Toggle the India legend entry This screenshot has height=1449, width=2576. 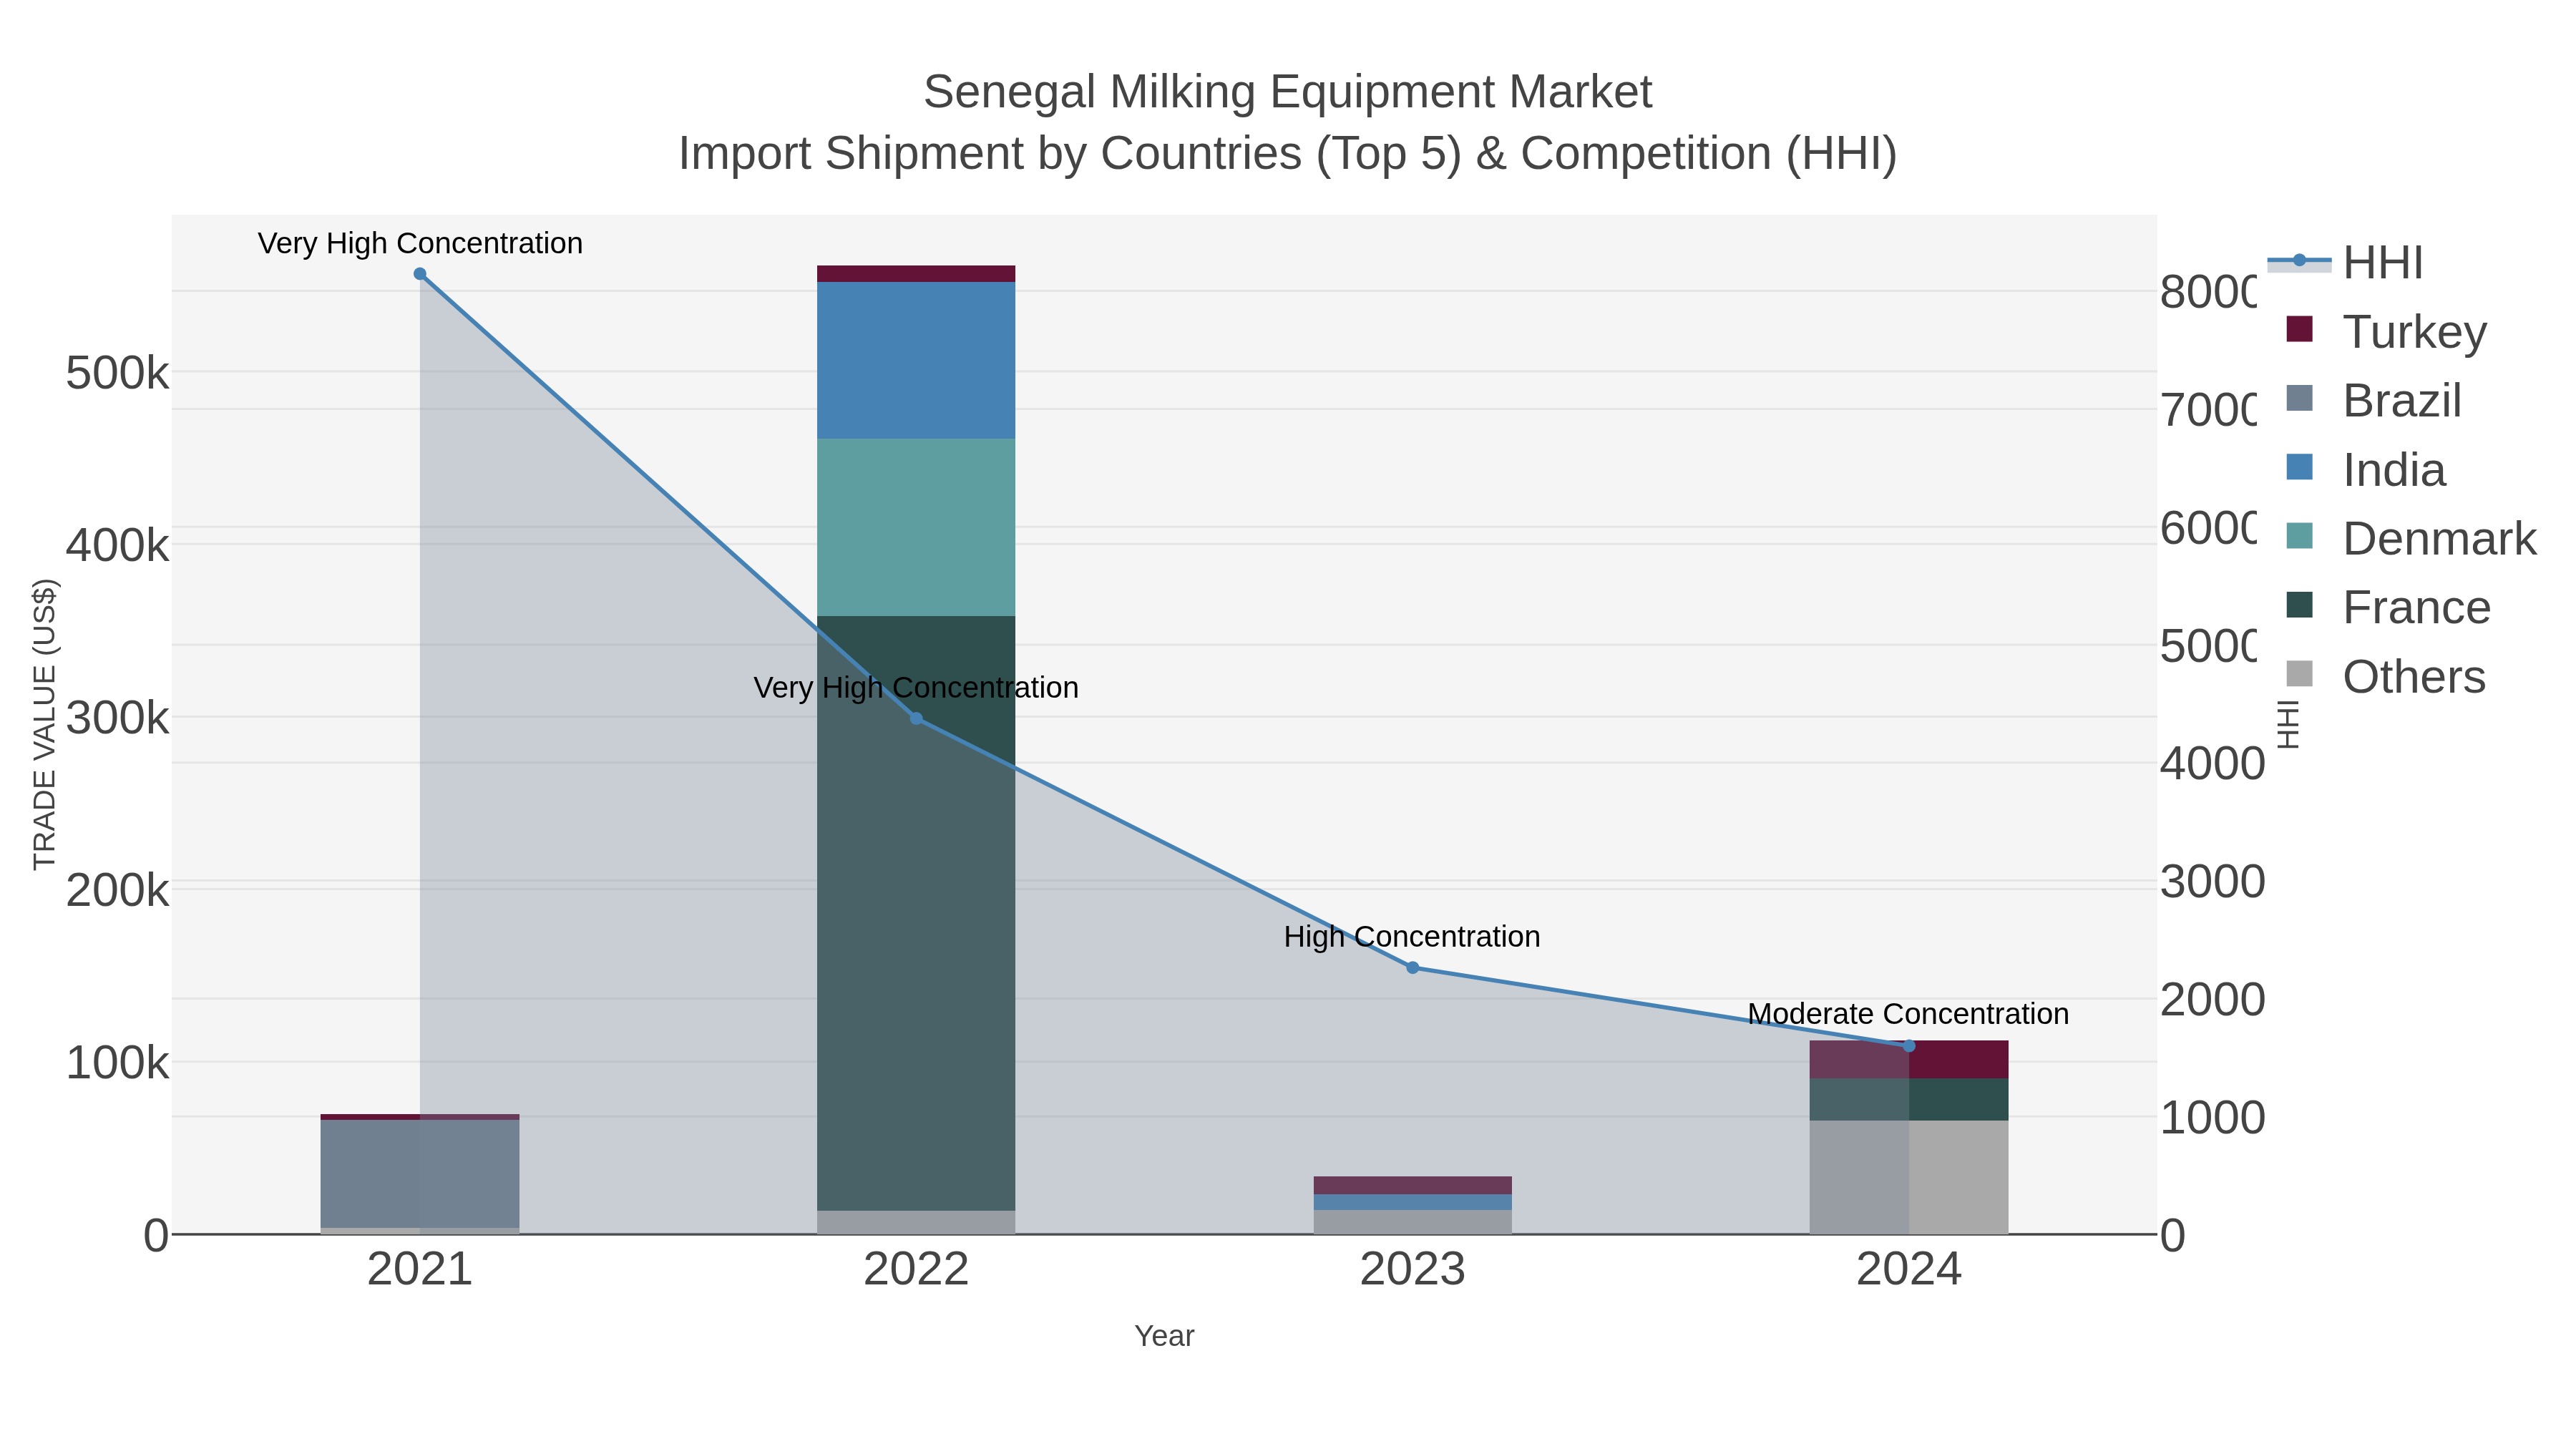(2366, 469)
